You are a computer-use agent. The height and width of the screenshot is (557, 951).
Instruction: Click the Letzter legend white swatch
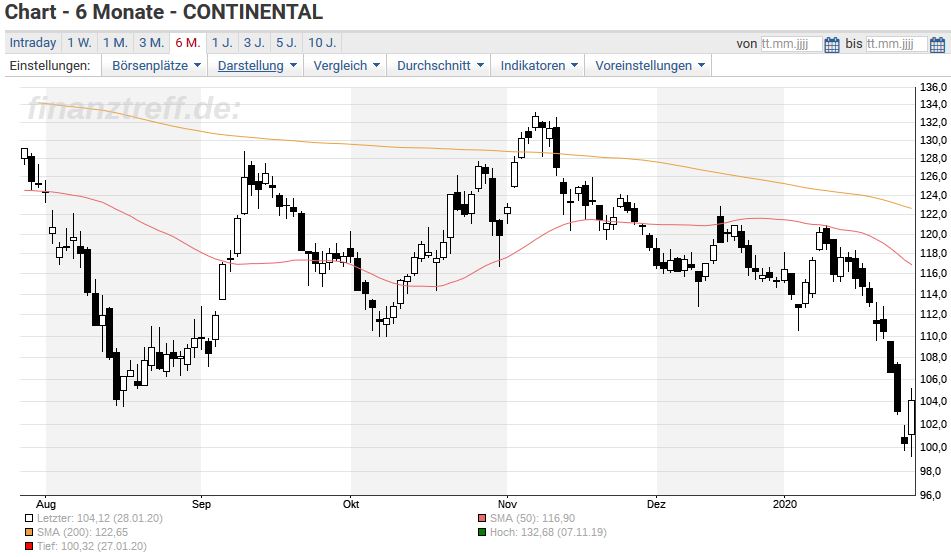point(29,519)
